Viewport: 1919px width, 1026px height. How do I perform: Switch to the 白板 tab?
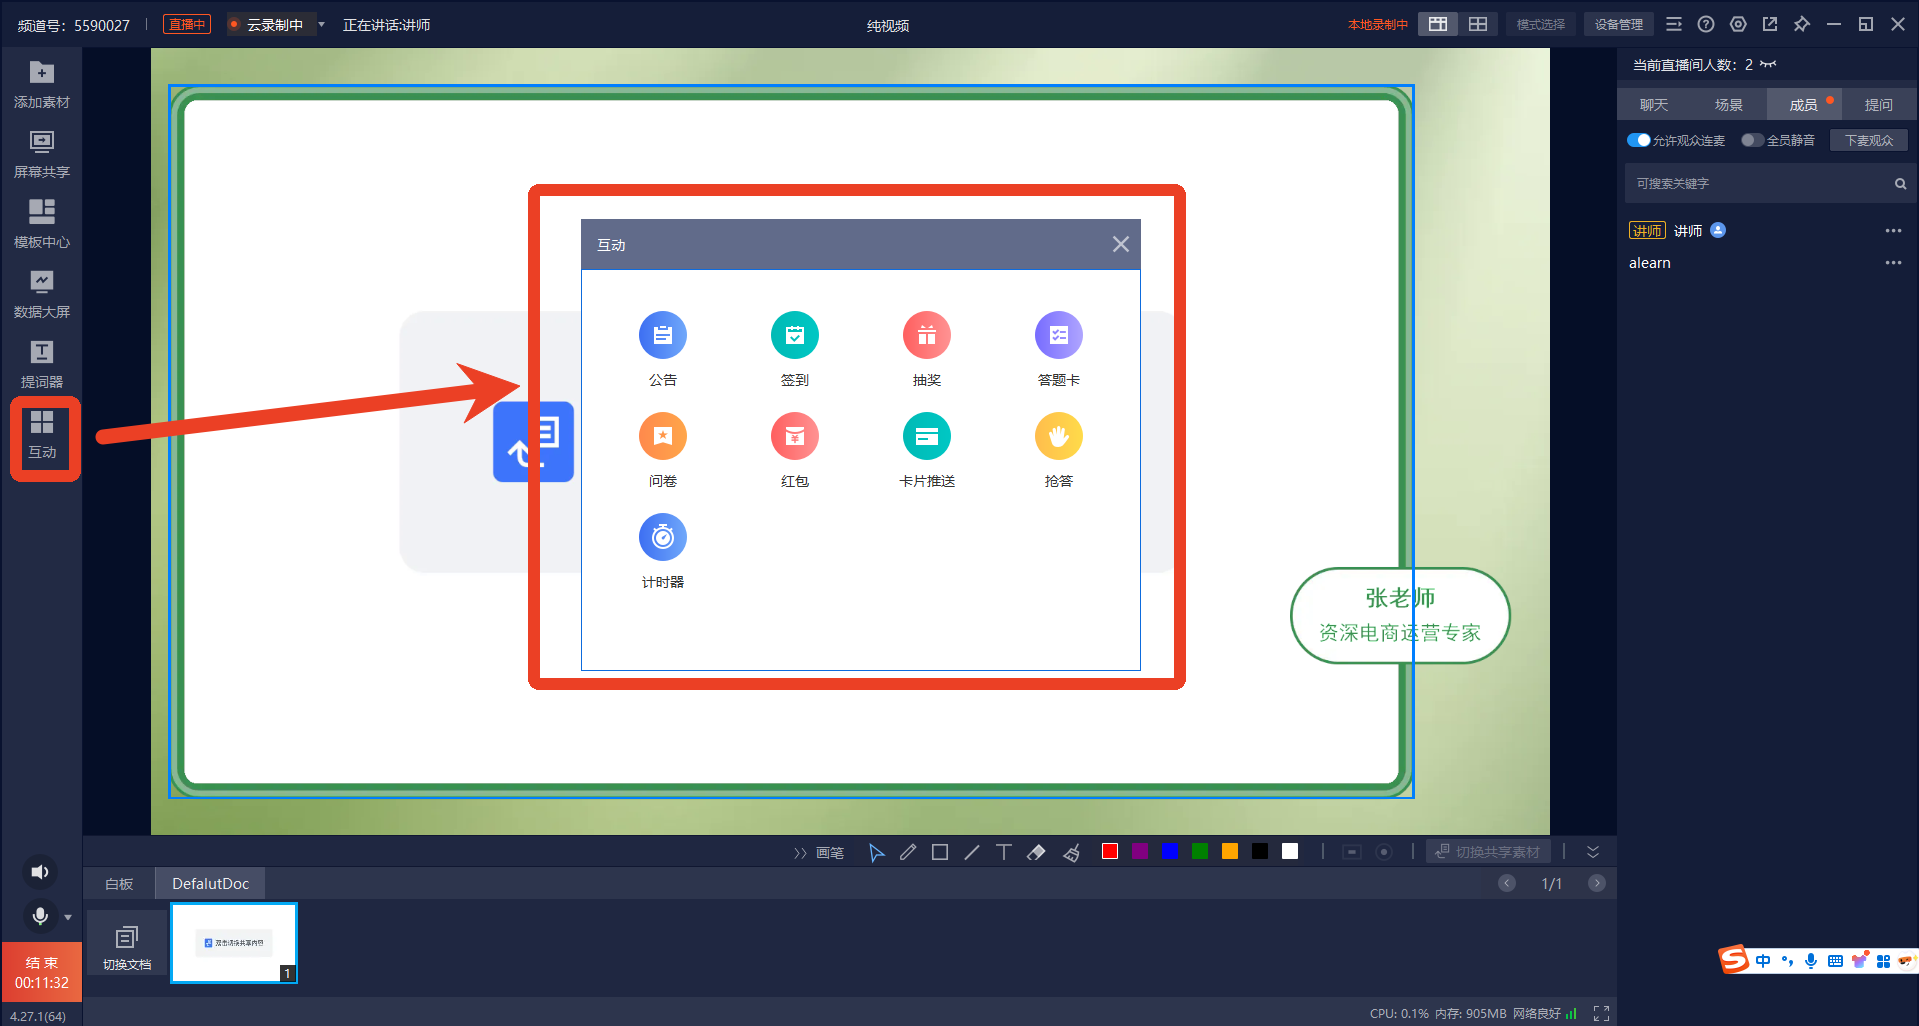point(119,884)
